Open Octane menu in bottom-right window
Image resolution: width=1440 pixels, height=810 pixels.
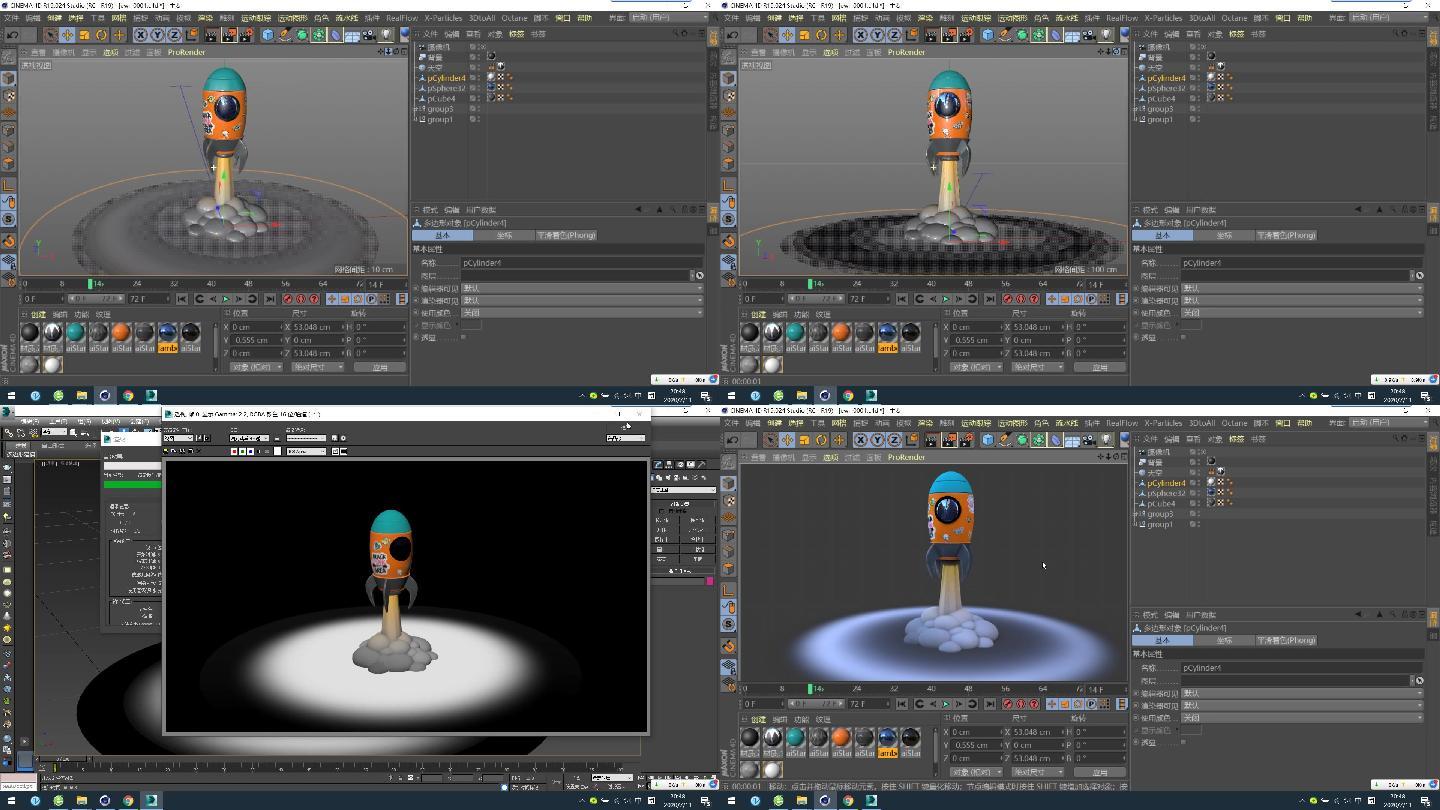tap(1234, 423)
